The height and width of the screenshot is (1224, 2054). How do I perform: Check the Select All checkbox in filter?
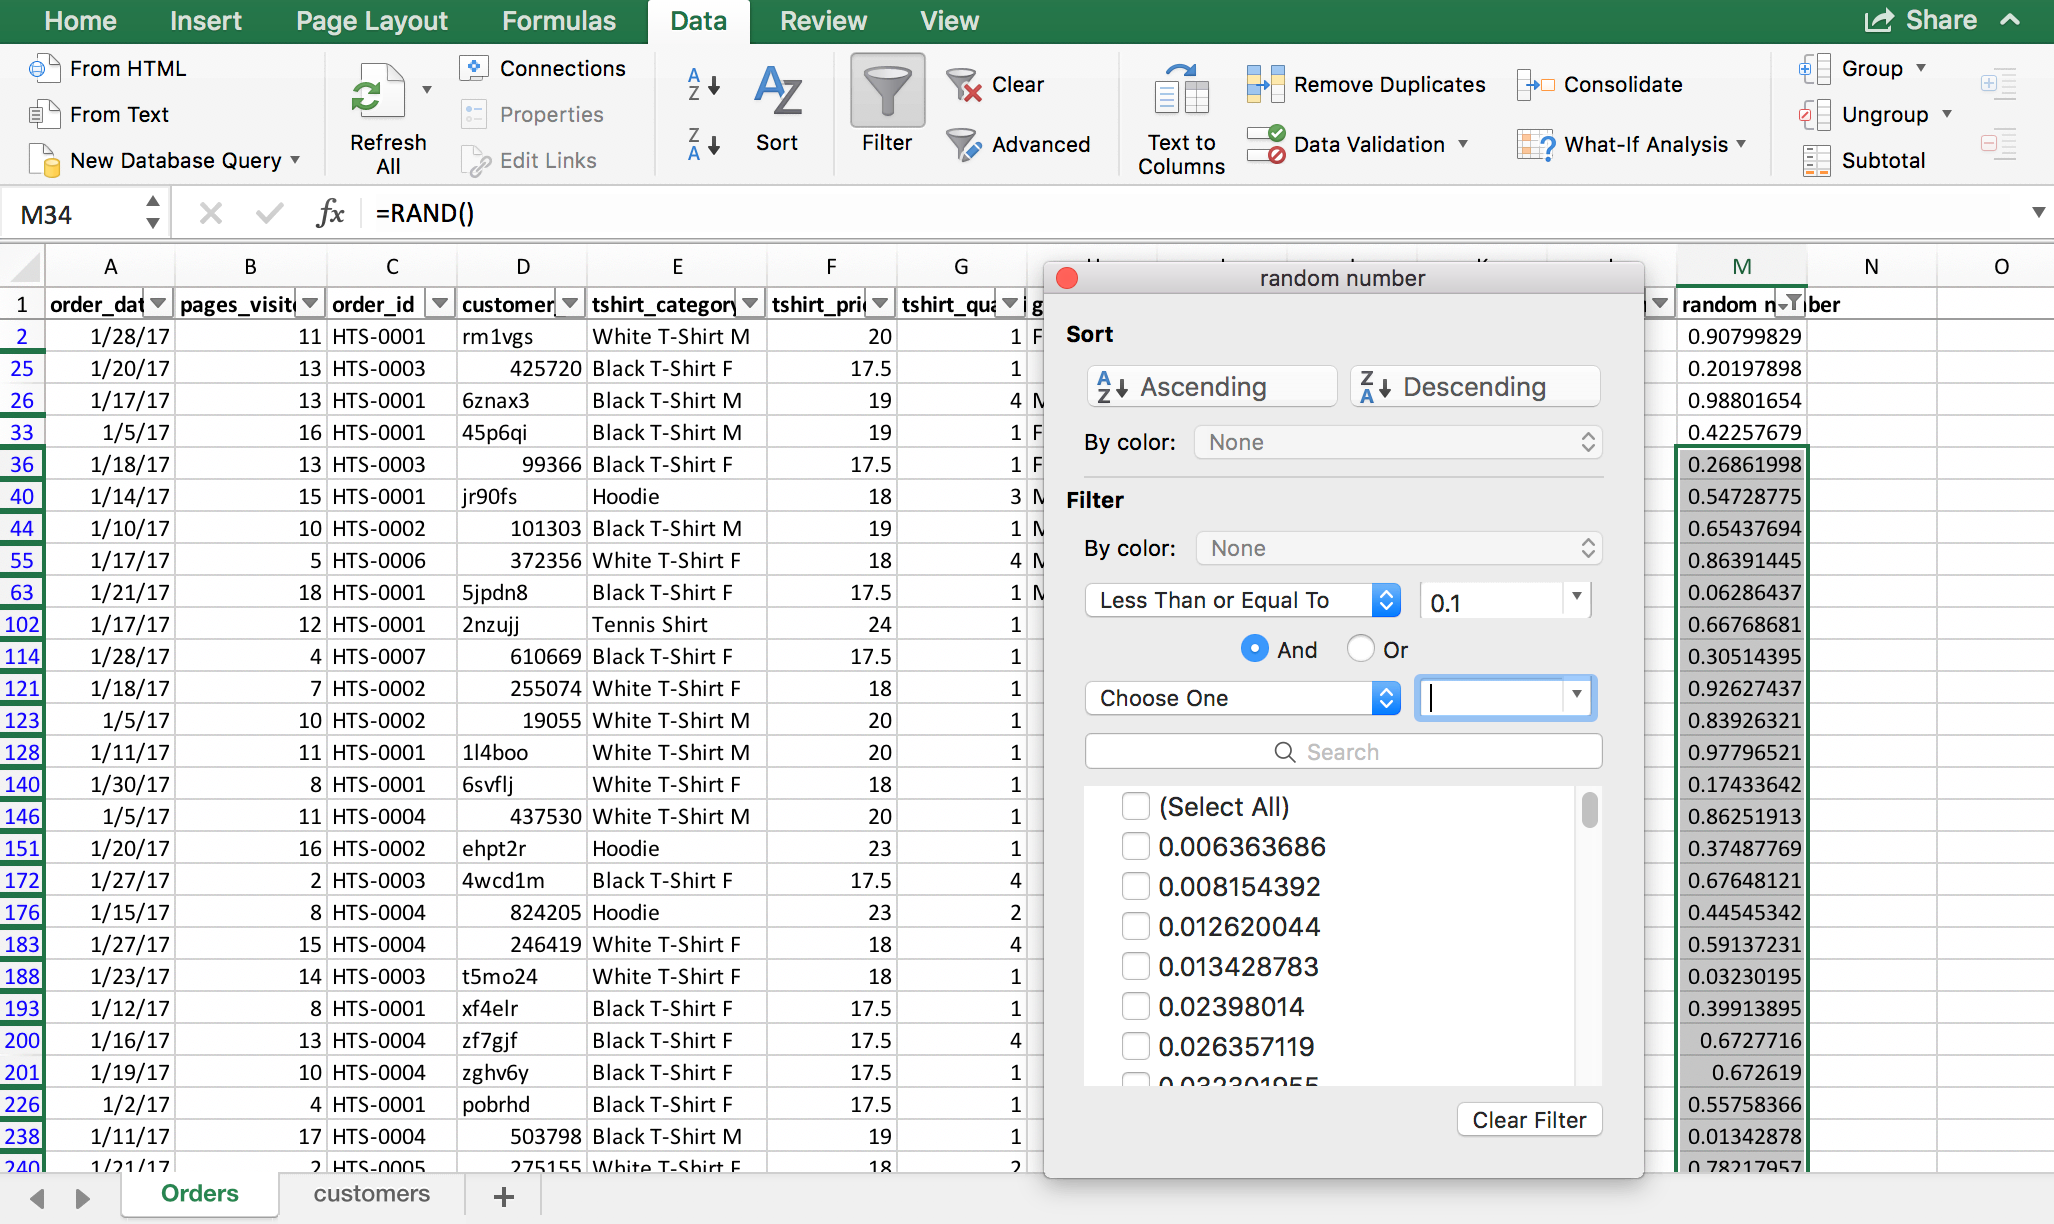1135,804
